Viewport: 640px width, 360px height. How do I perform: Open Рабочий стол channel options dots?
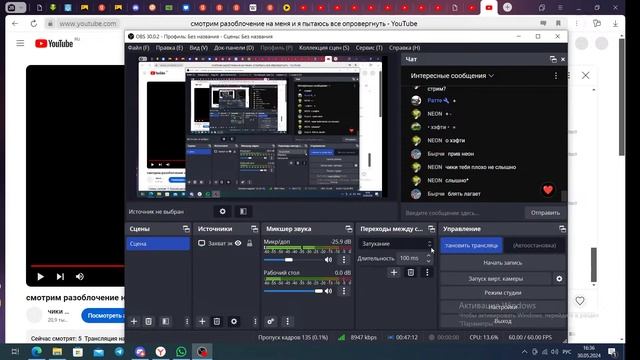coord(344,291)
